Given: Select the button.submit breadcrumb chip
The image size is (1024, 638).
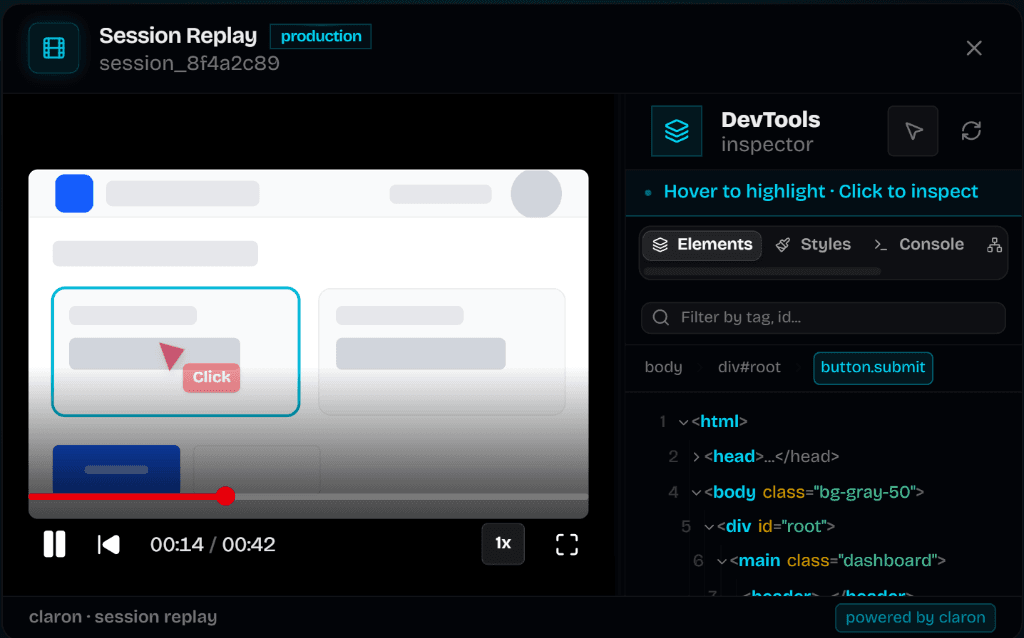Looking at the screenshot, I should (872, 368).
